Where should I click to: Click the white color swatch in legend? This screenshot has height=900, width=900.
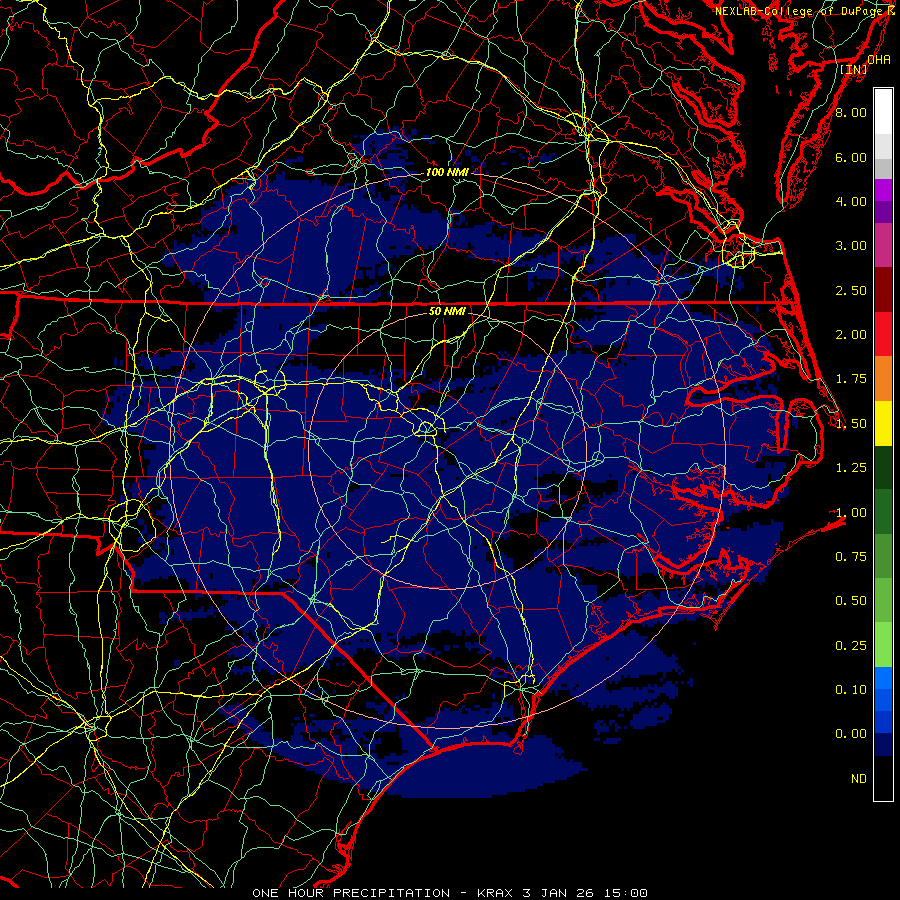click(x=883, y=112)
